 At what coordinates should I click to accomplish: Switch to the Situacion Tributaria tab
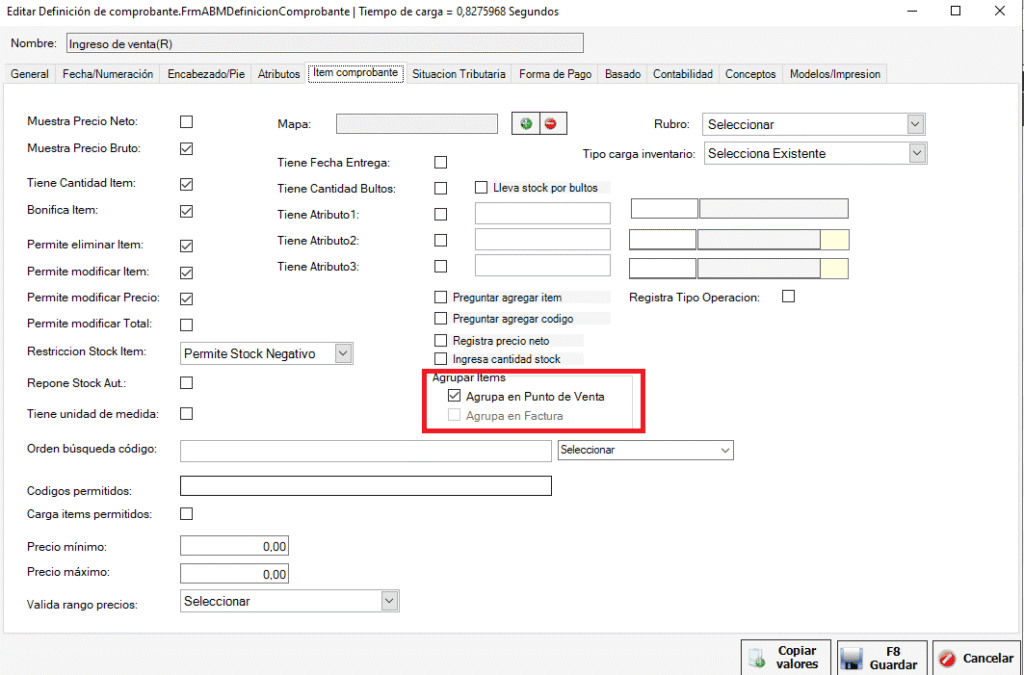pos(459,74)
